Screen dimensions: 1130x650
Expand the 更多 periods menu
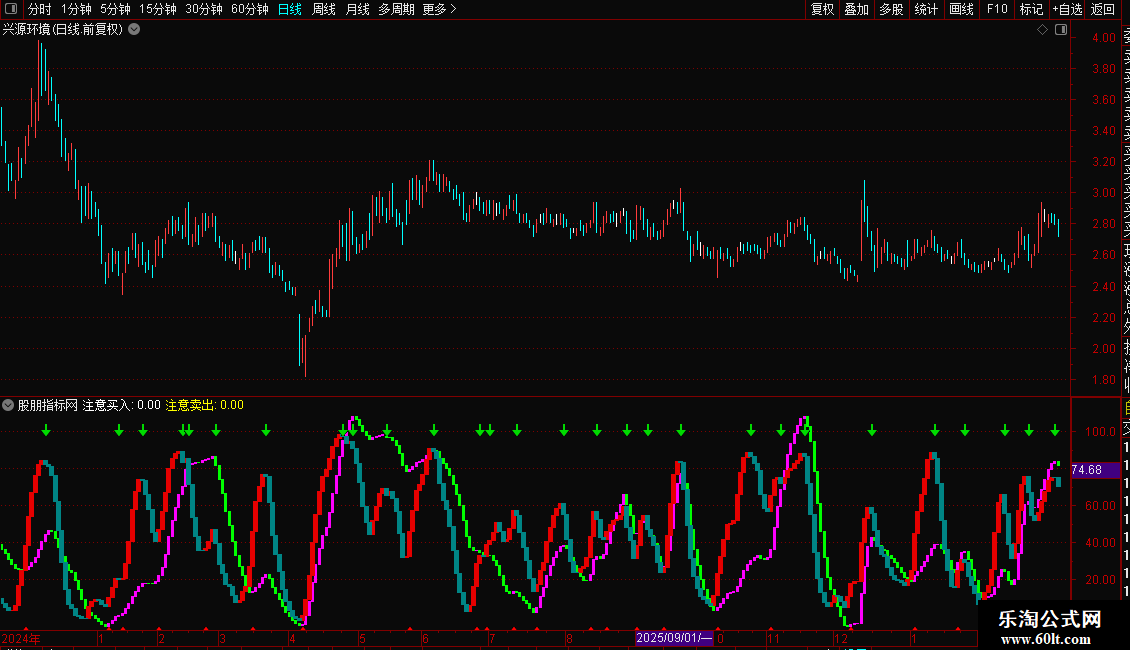click(439, 9)
